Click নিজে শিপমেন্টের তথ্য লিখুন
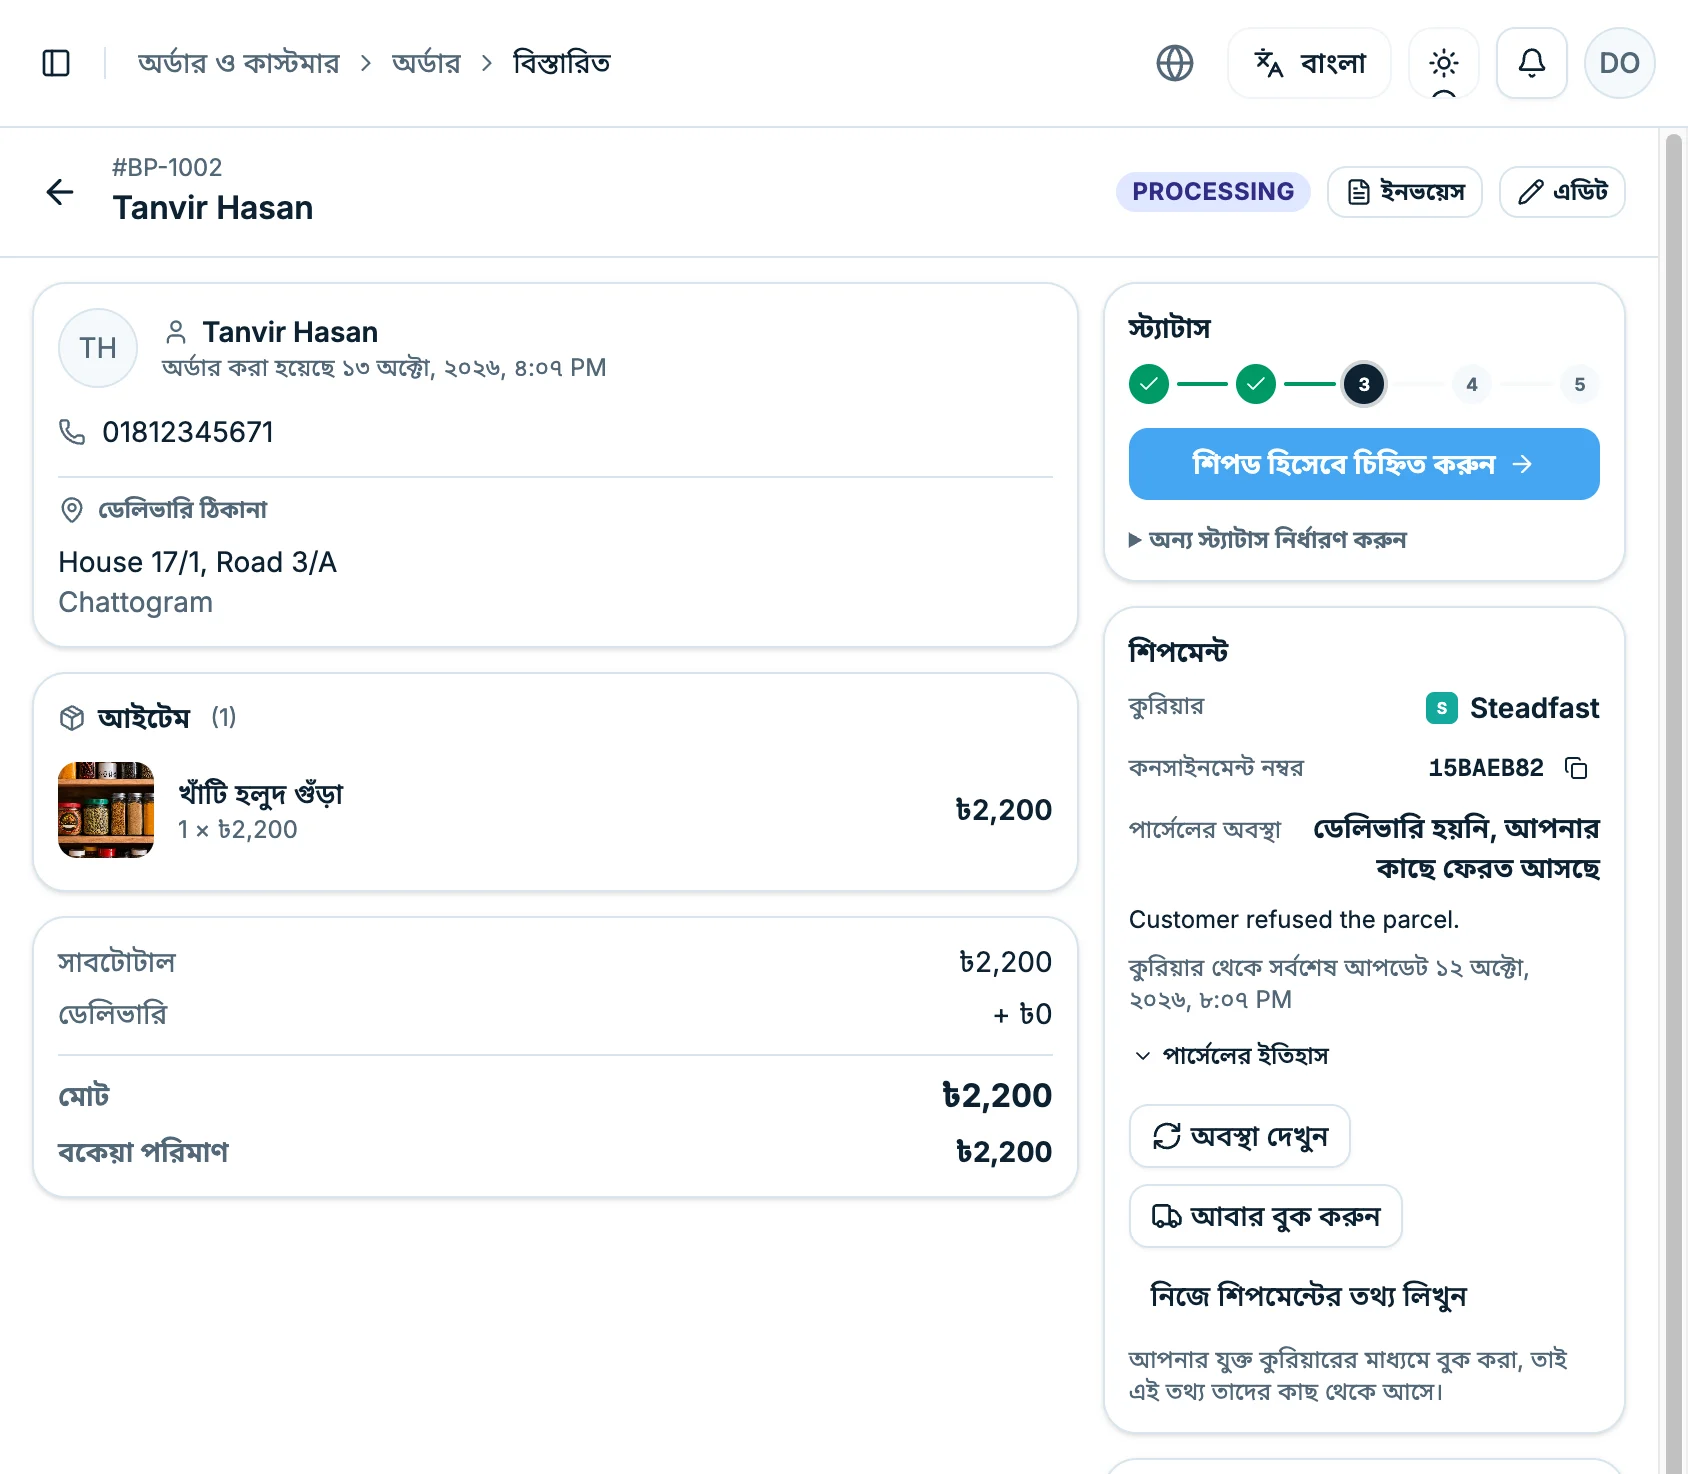This screenshot has height=1474, width=1688. click(x=1308, y=1296)
